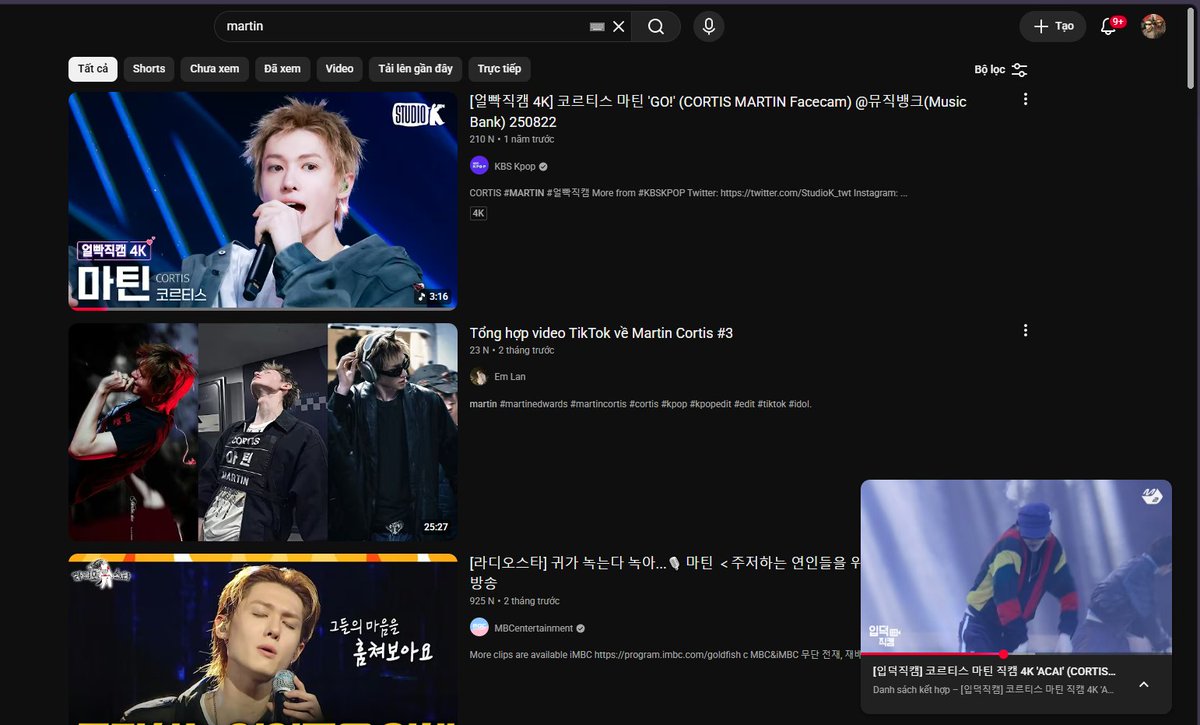This screenshot has height=725, width=1200.
Task: Expand the miniplayer playlist chevron
Action: 1144,684
